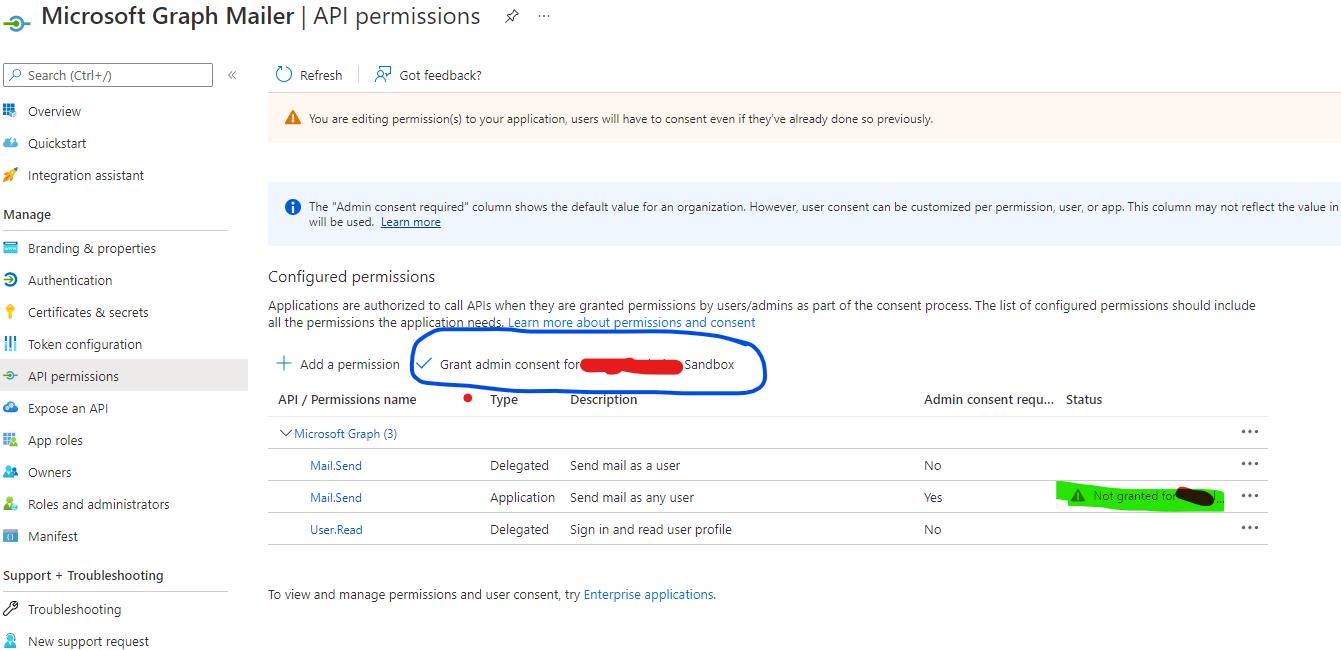Click the New support request person icon
This screenshot has width=1341, height=650.
tap(10, 641)
